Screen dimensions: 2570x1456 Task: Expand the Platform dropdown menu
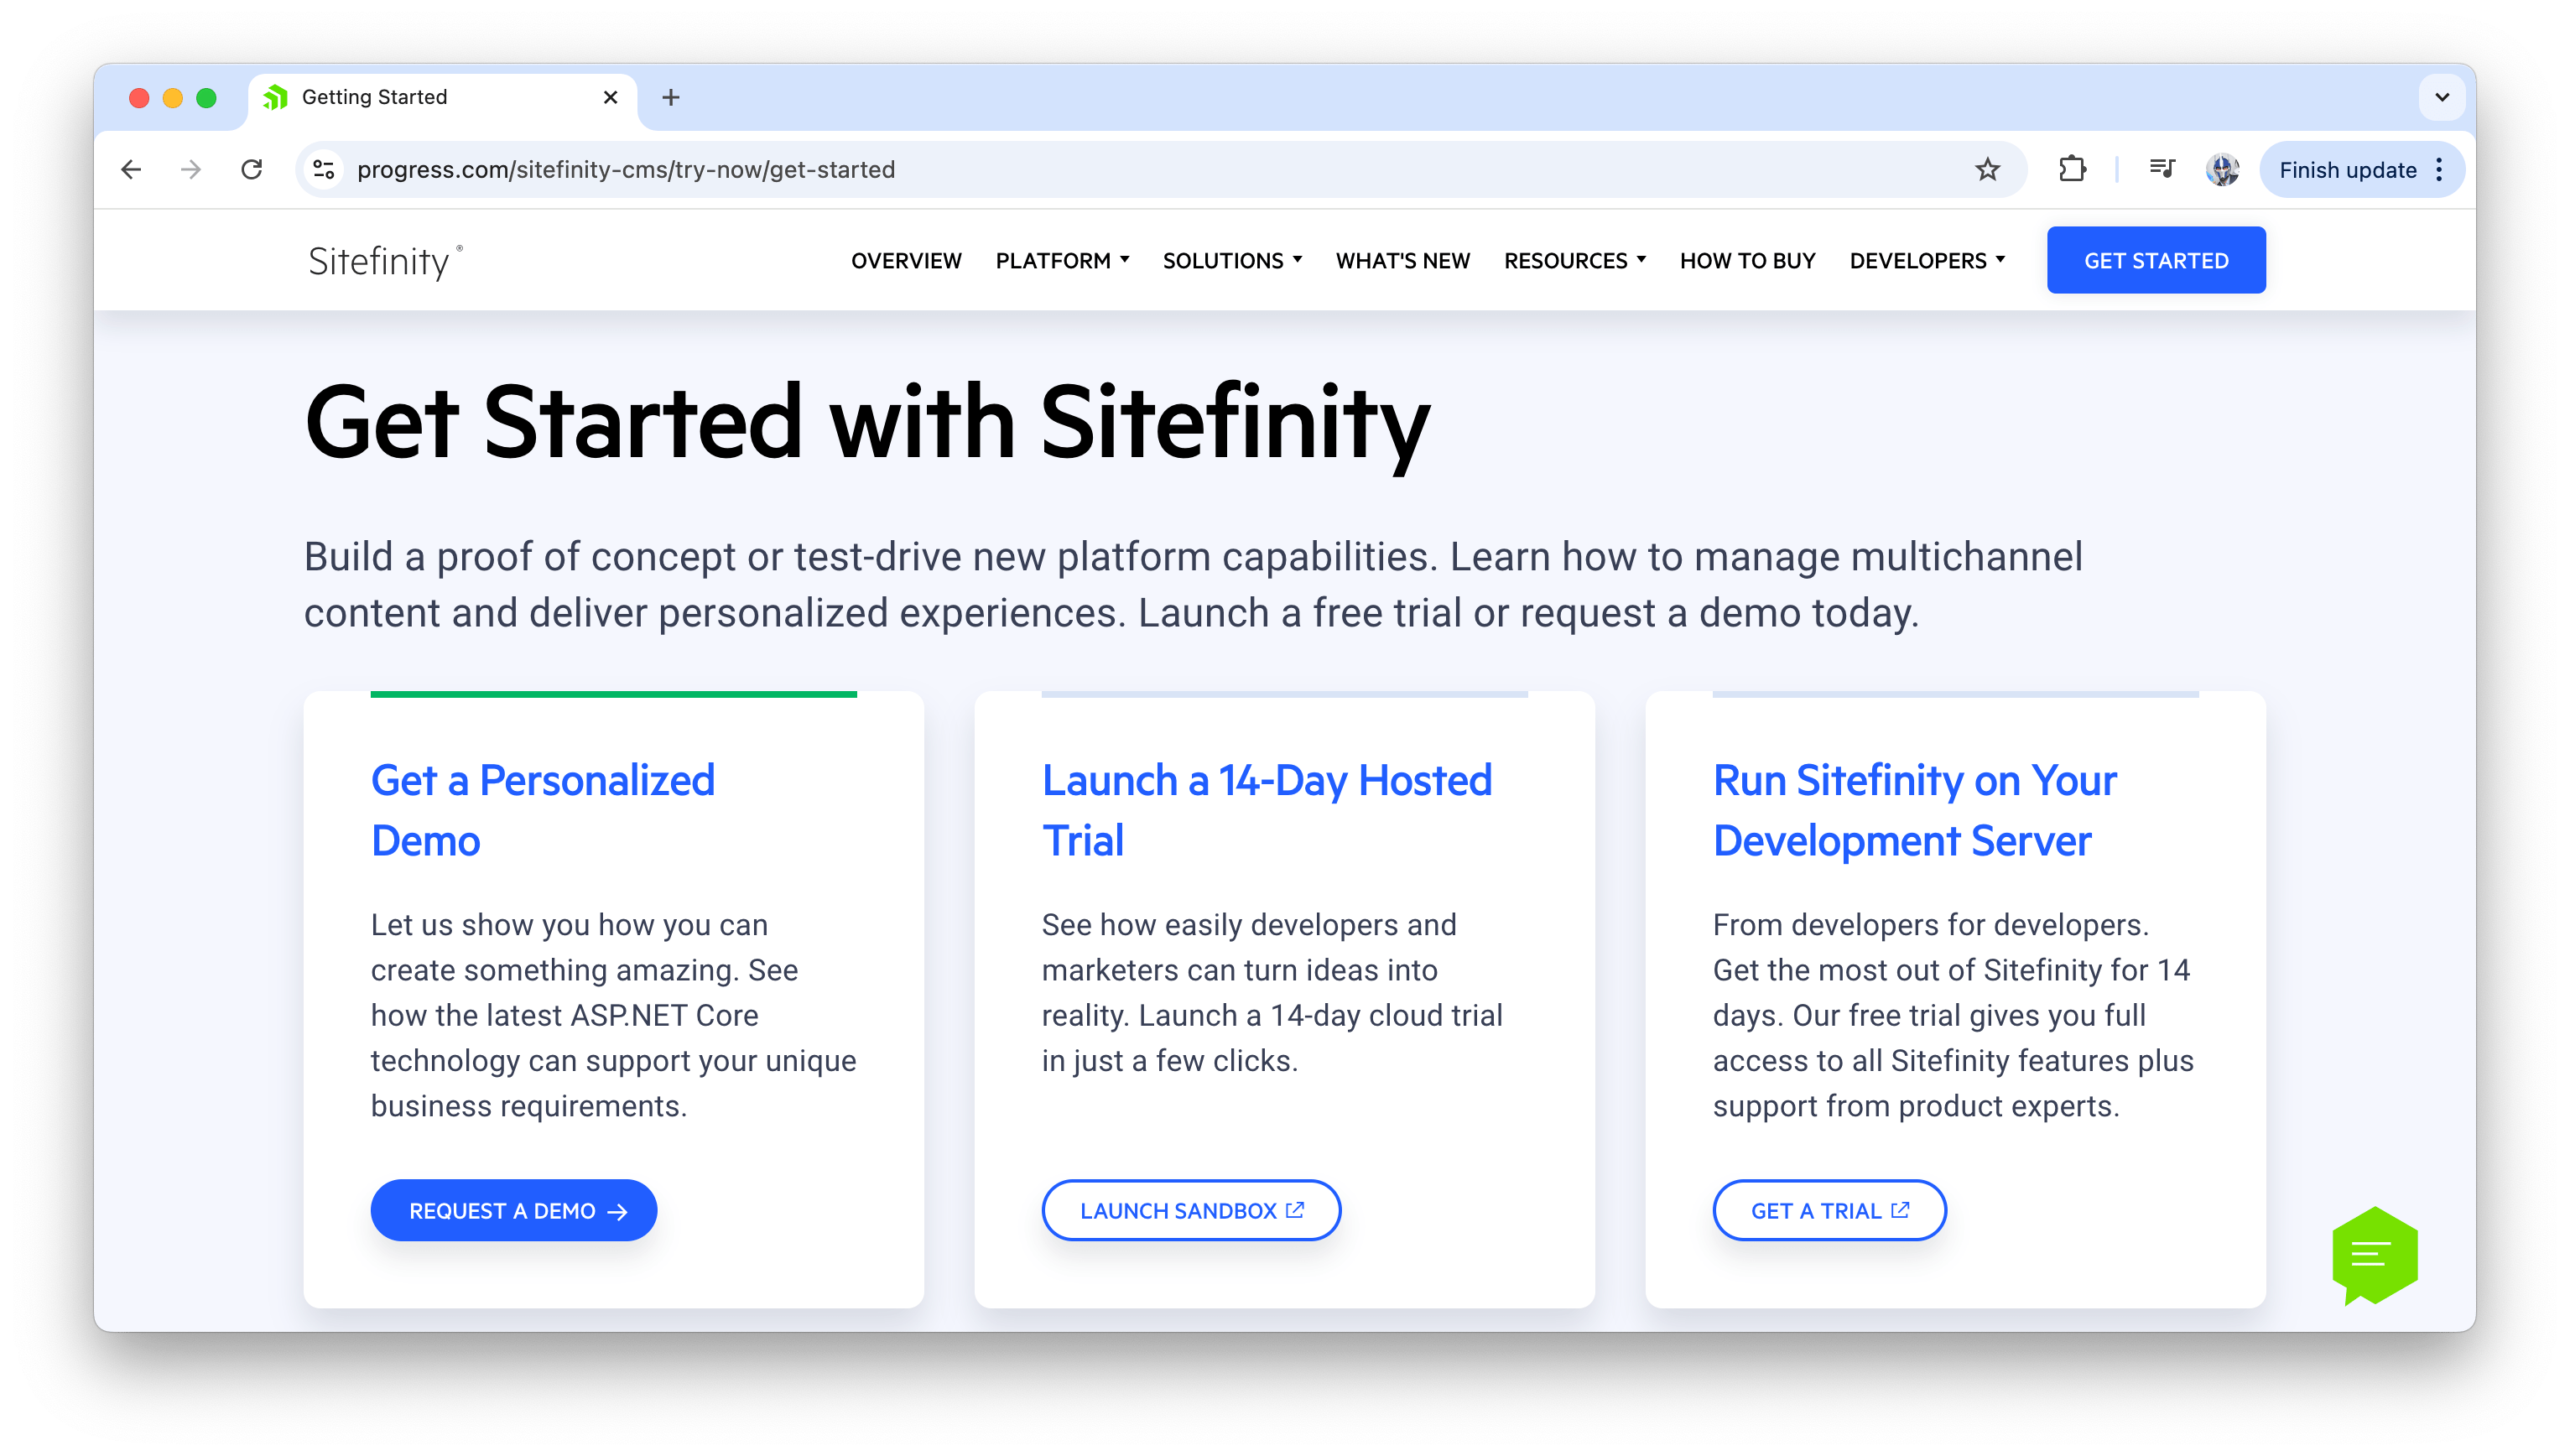(1062, 261)
